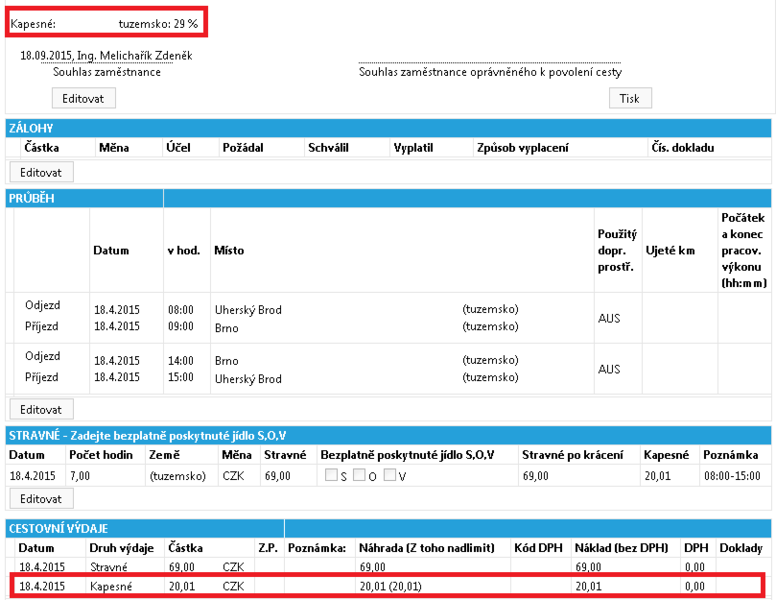
Task: Check the S free meal checkbox
Action: [x=331, y=475]
